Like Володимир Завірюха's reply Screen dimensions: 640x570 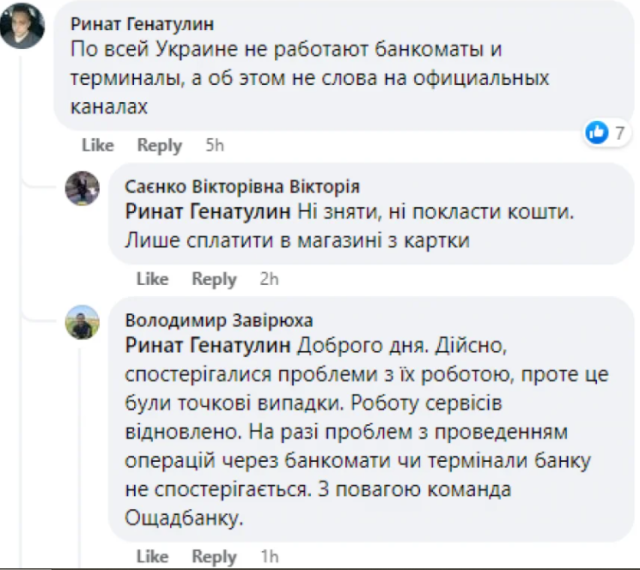pos(152,556)
